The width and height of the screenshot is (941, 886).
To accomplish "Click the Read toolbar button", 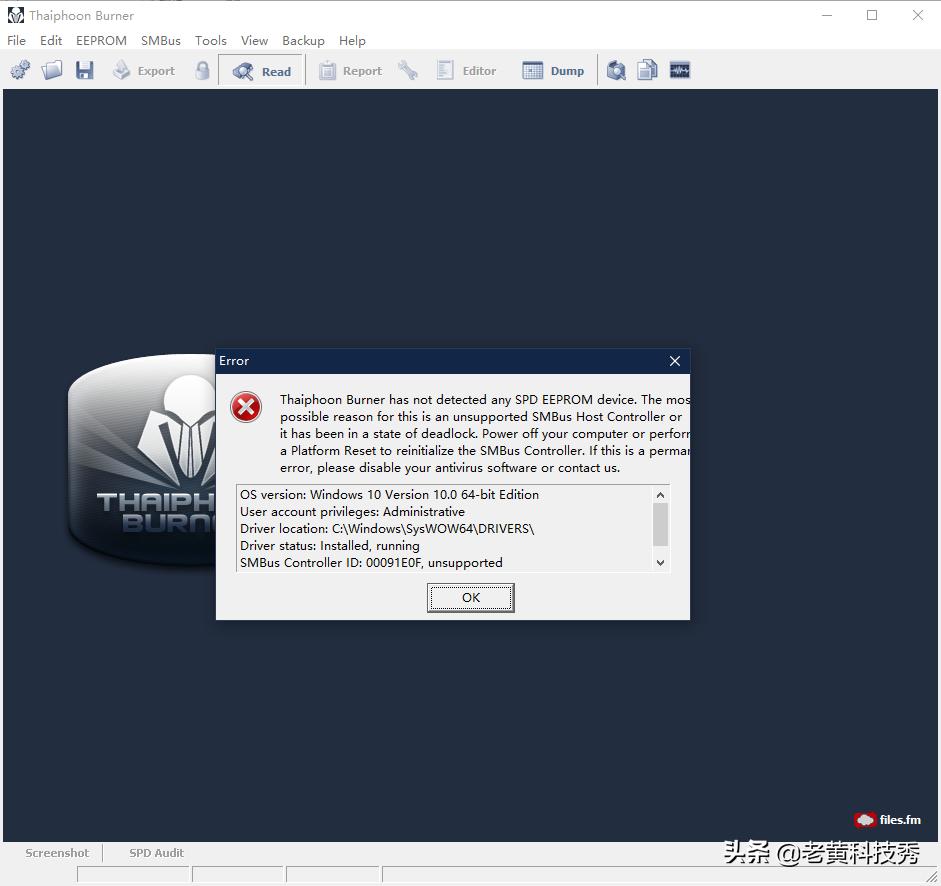I will tap(262, 71).
